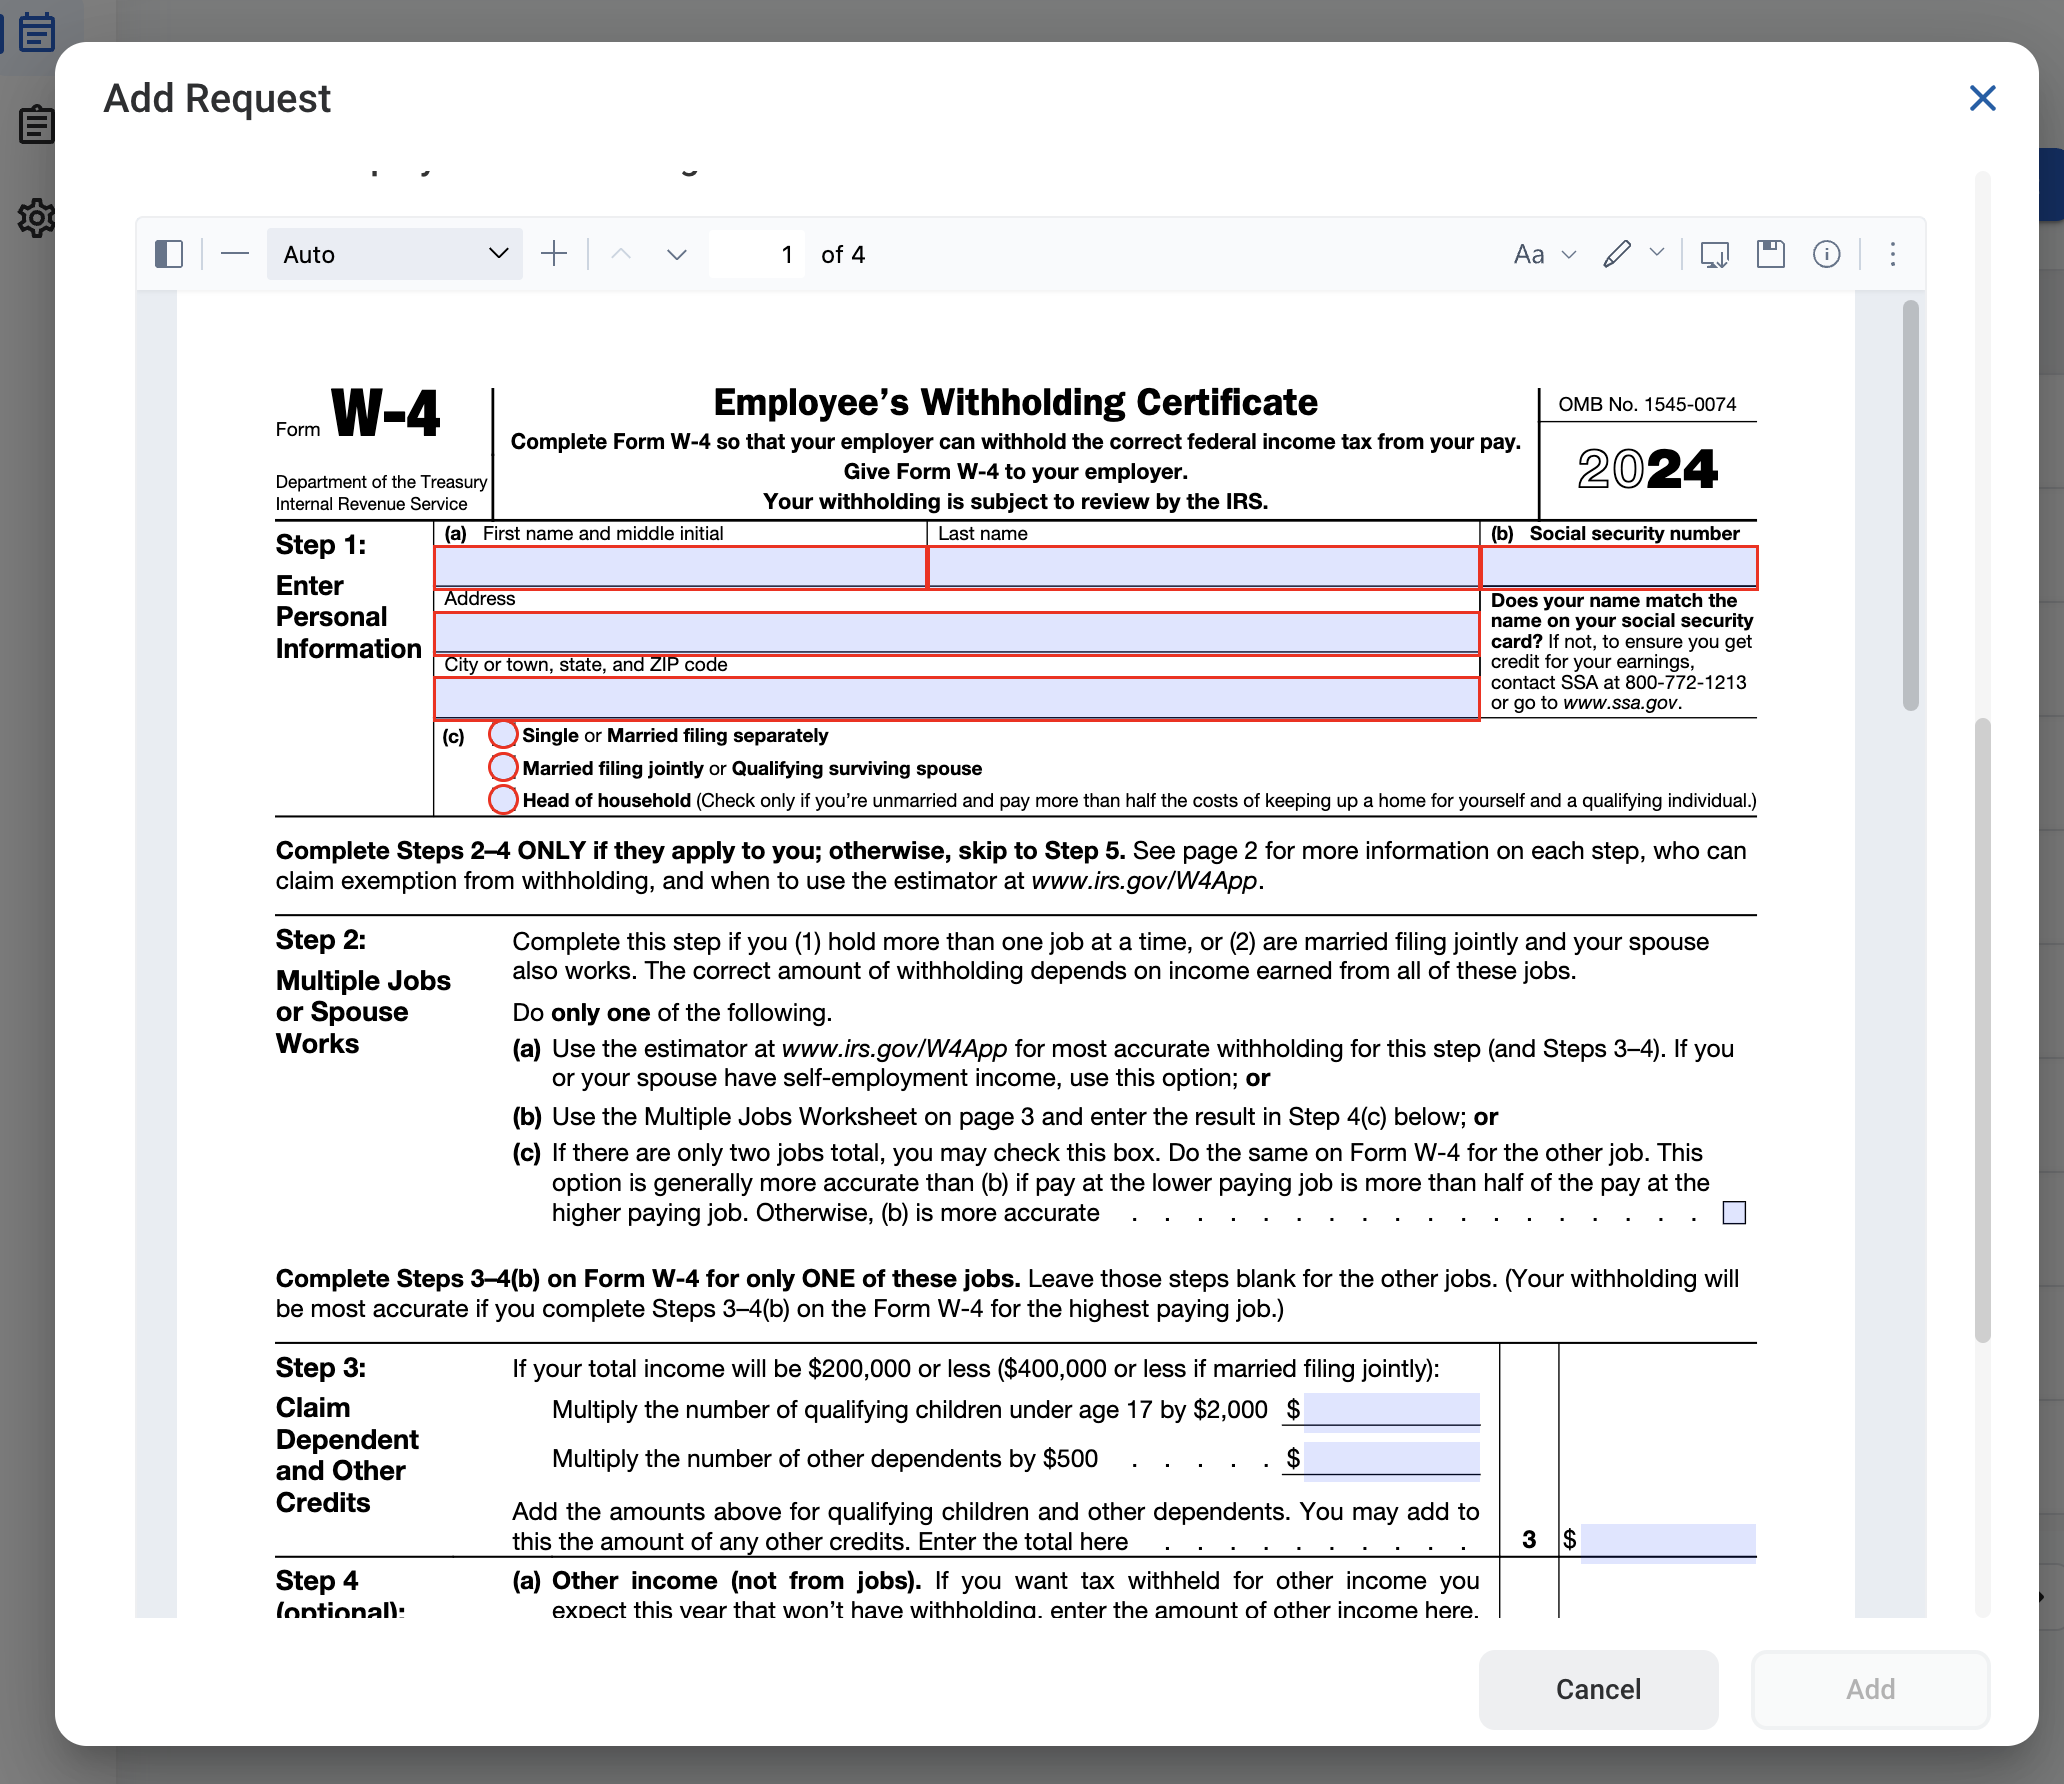The width and height of the screenshot is (2064, 1784).
Task: Open document info icon
Action: point(1826,254)
